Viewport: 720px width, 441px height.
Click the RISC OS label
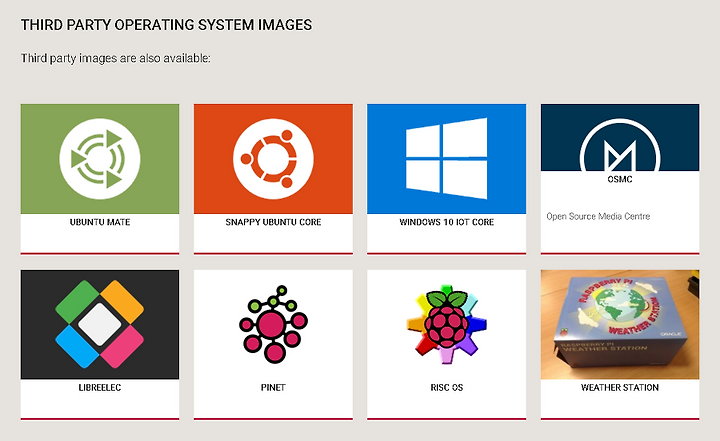(446, 387)
